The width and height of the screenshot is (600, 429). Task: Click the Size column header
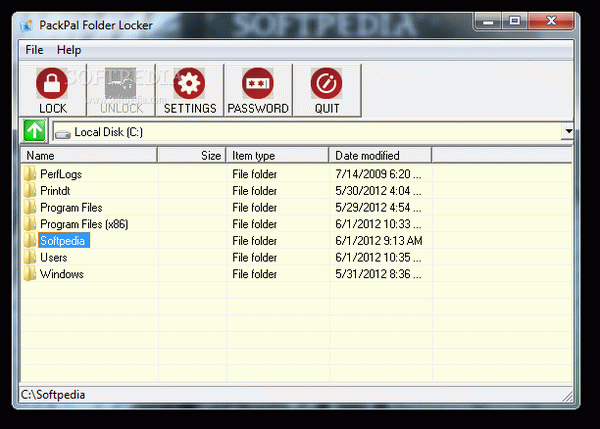(192, 155)
